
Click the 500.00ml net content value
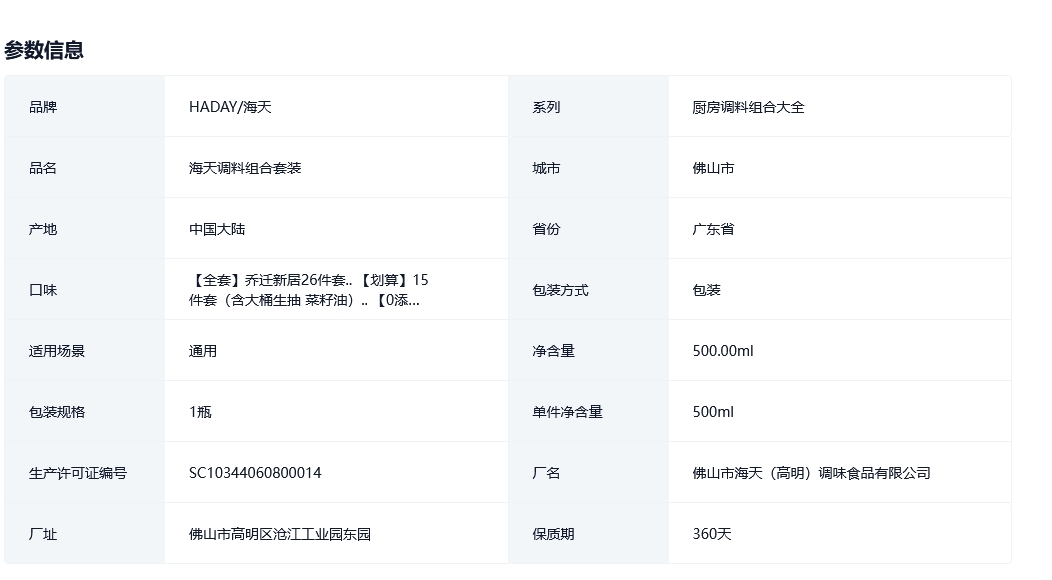pyautogui.click(x=723, y=352)
